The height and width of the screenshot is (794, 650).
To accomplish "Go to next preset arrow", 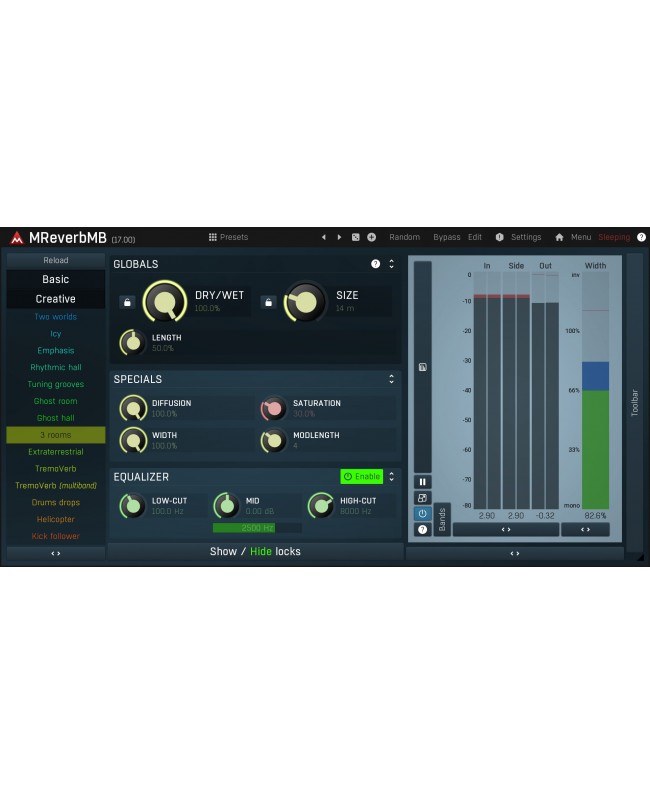I will (x=339, y=237).
